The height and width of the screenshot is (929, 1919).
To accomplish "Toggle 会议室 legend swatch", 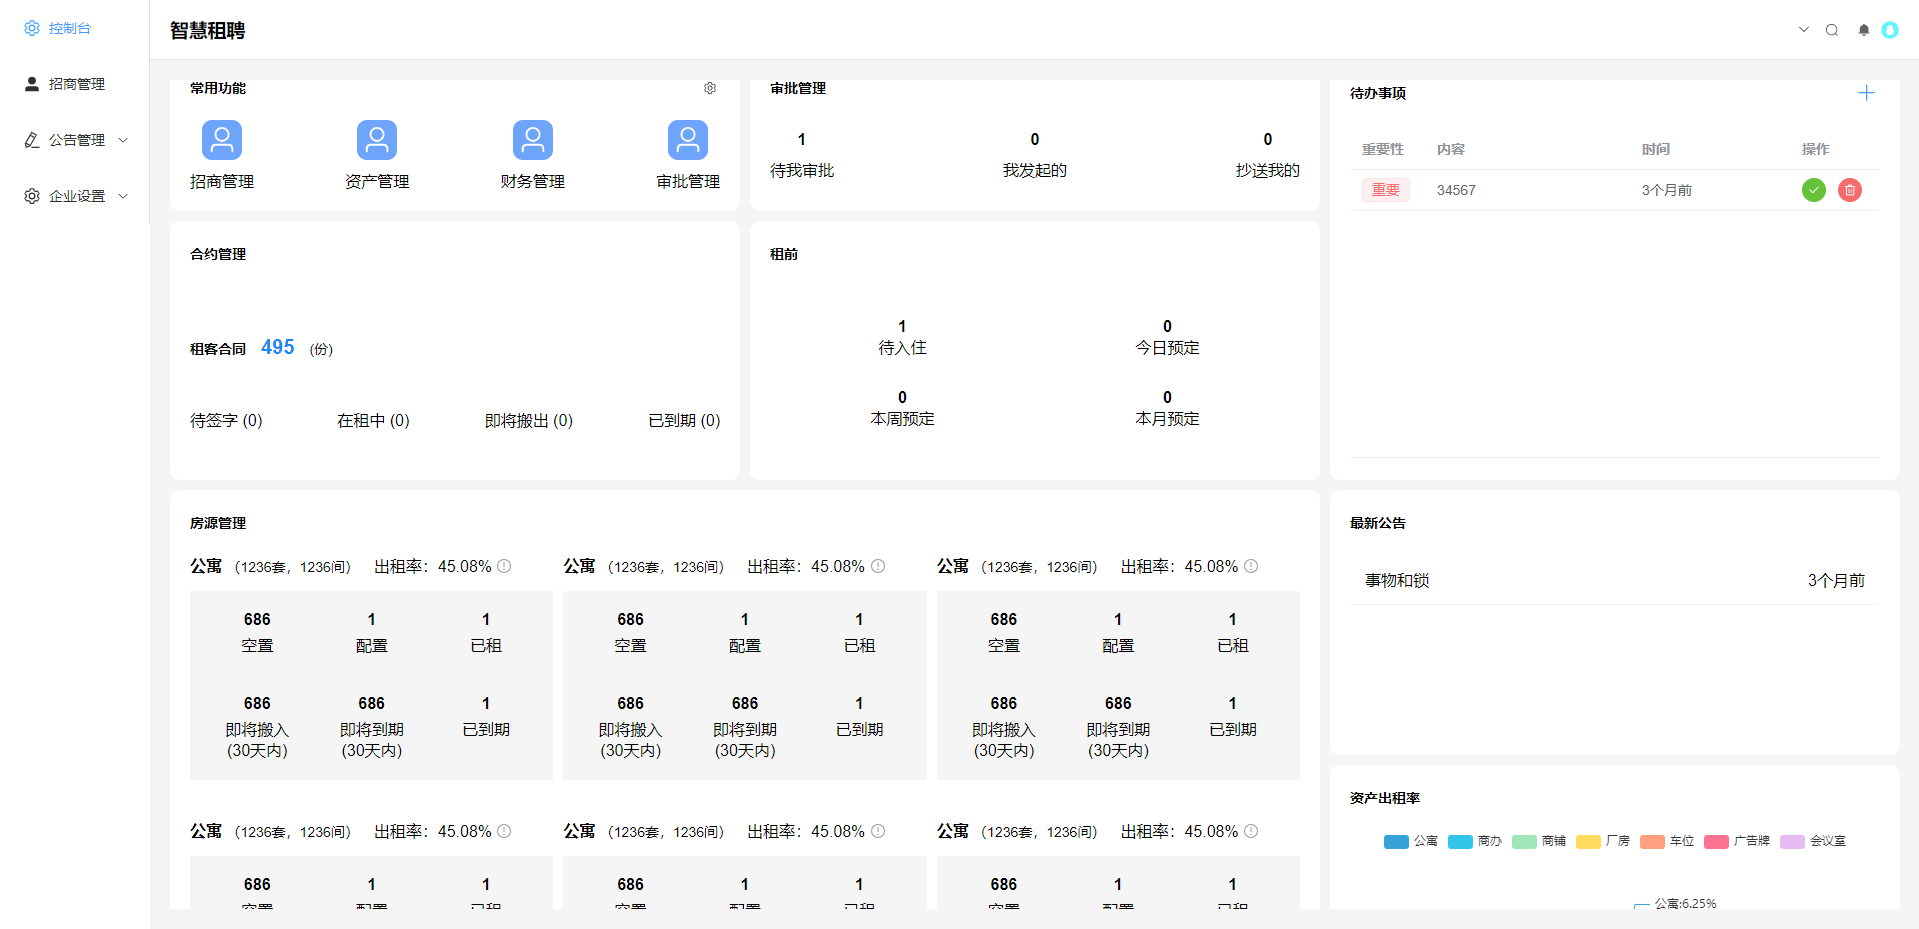I will point(1792,841).
